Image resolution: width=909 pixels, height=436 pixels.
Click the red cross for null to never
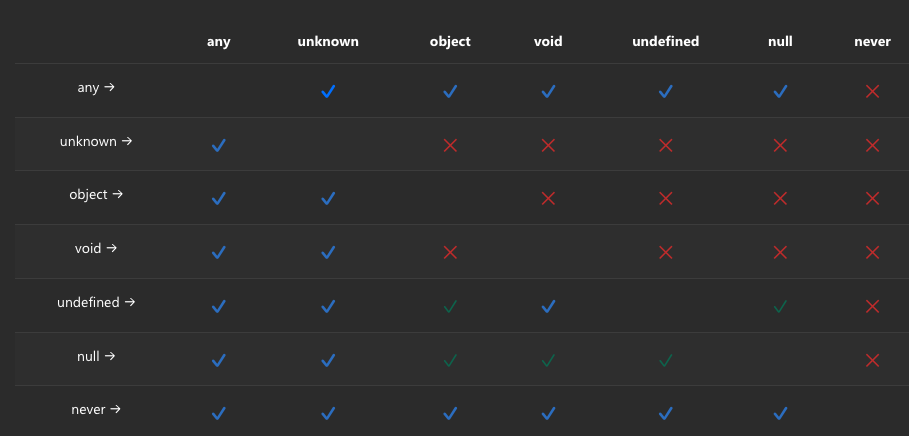[x=872, y=361]
